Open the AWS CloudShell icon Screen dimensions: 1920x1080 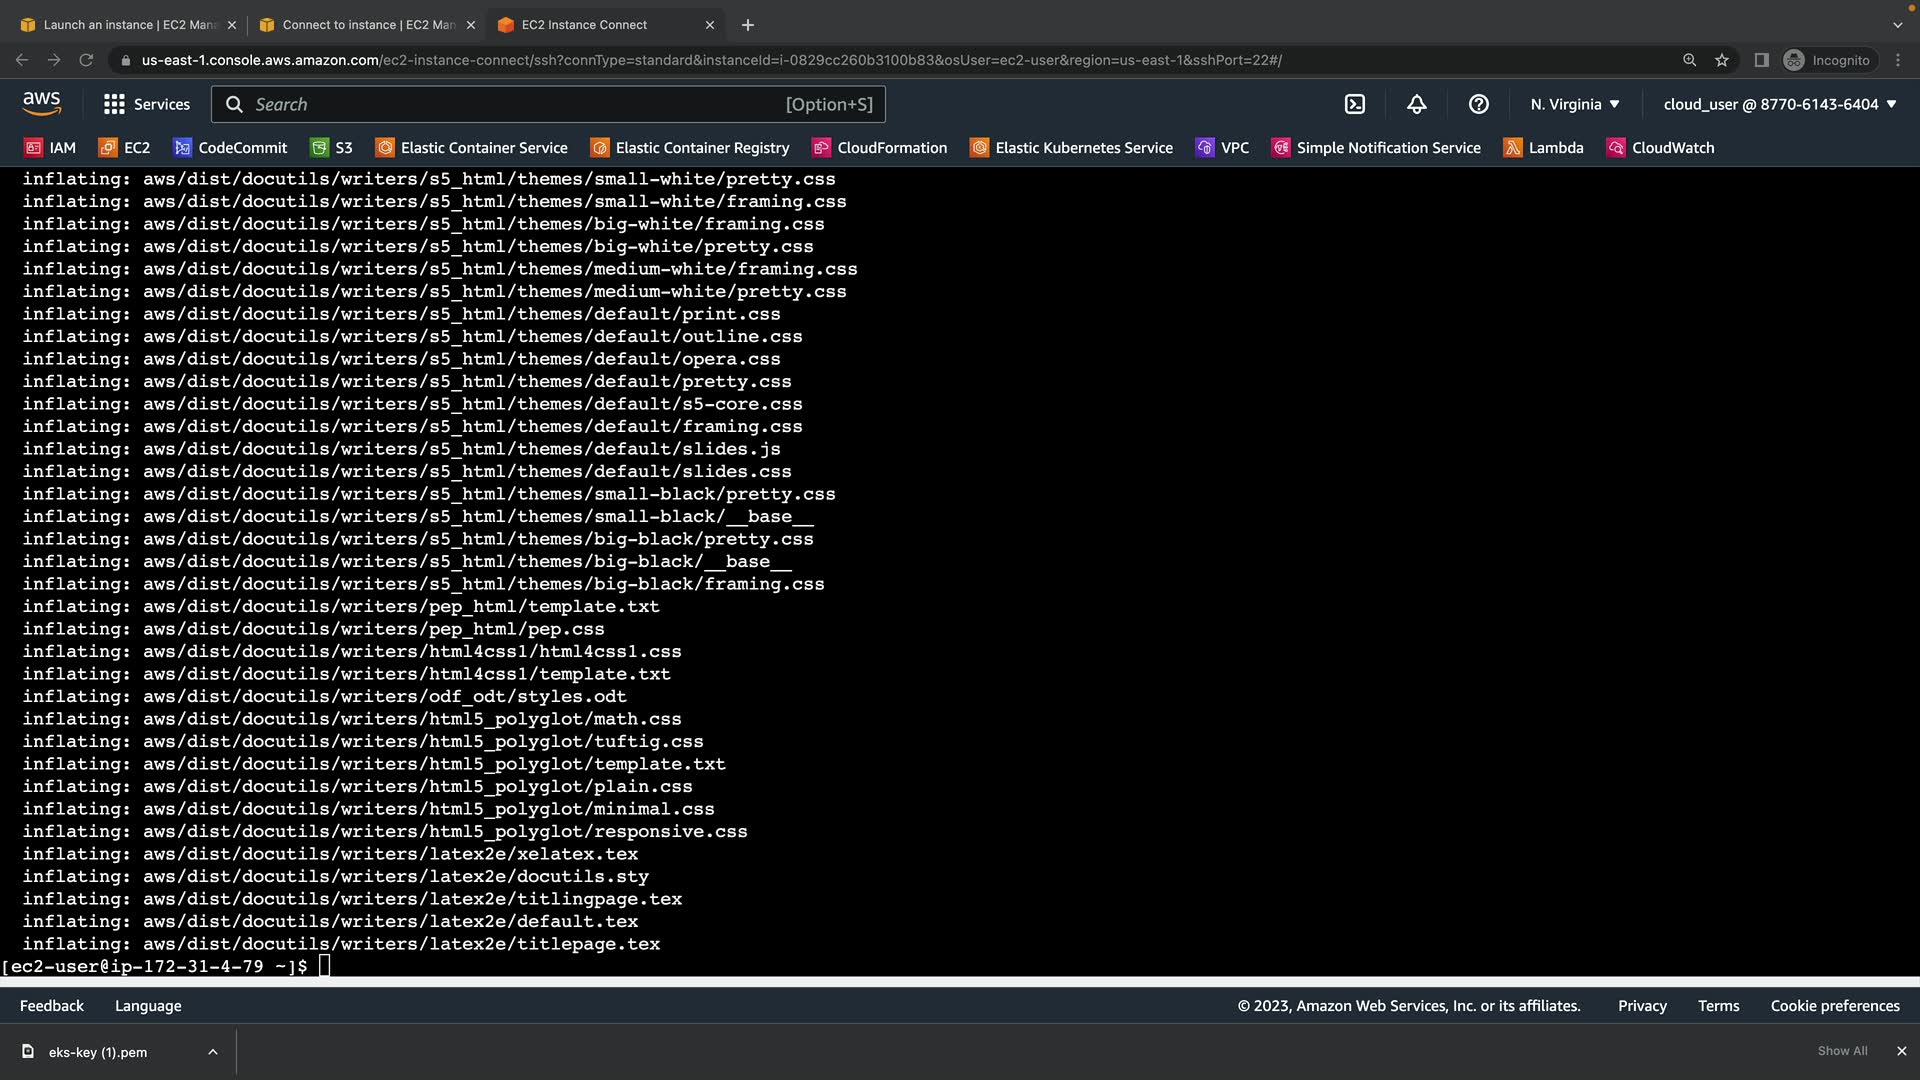pyautogui.click(x=1354, y=104)
